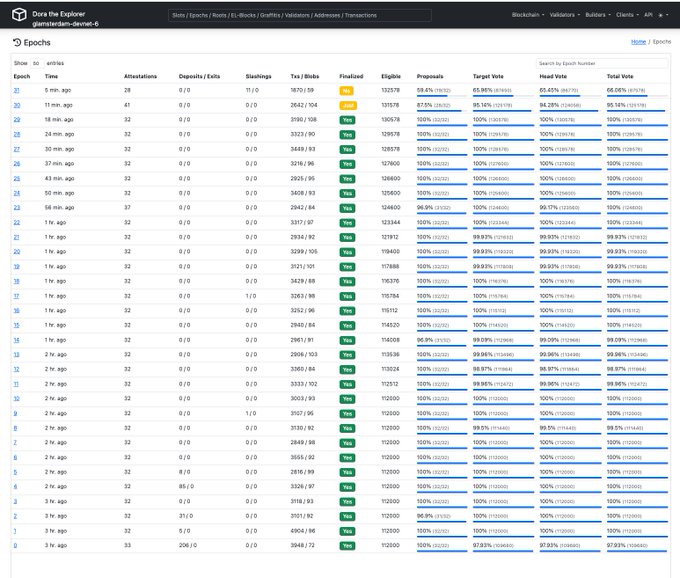Click the yellow Just badge for epoch 30

tap(348, 105)
